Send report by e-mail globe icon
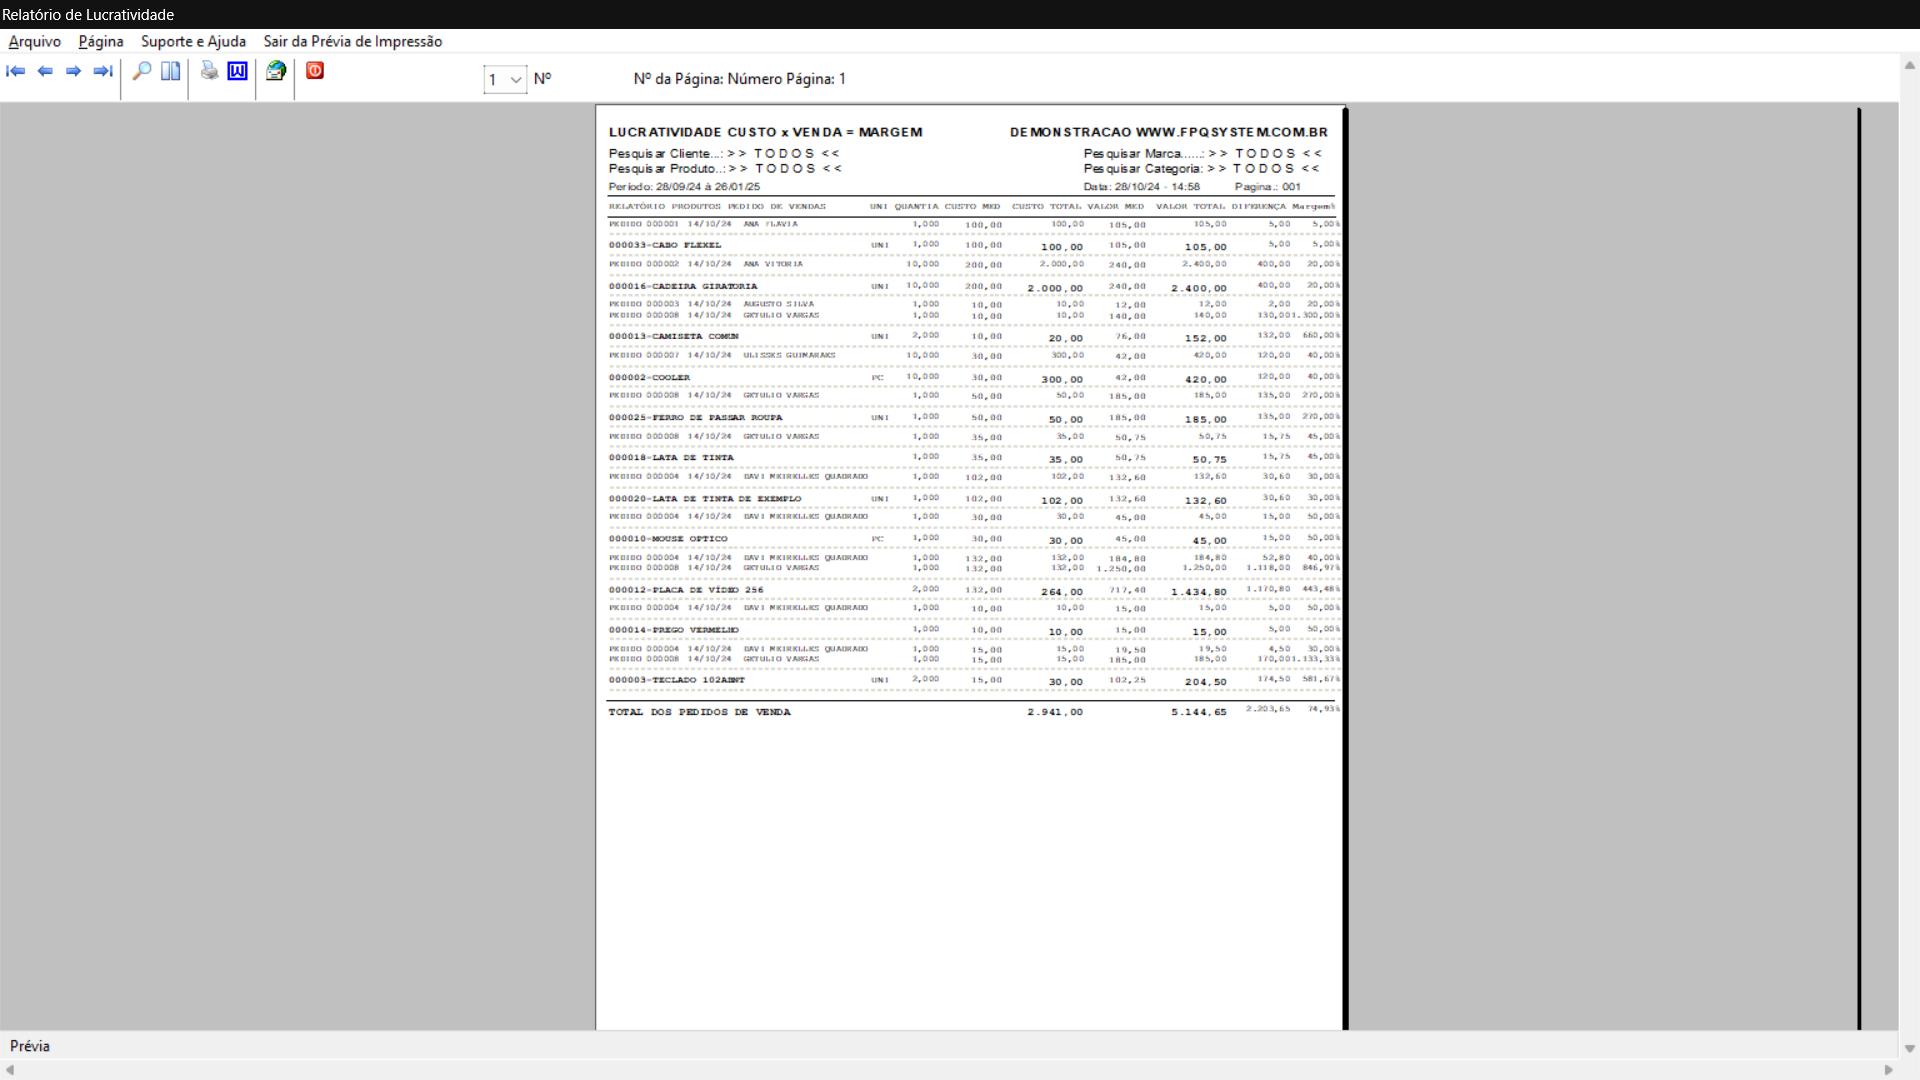This screenshot has height=1080, width=1920. point(276,71)
